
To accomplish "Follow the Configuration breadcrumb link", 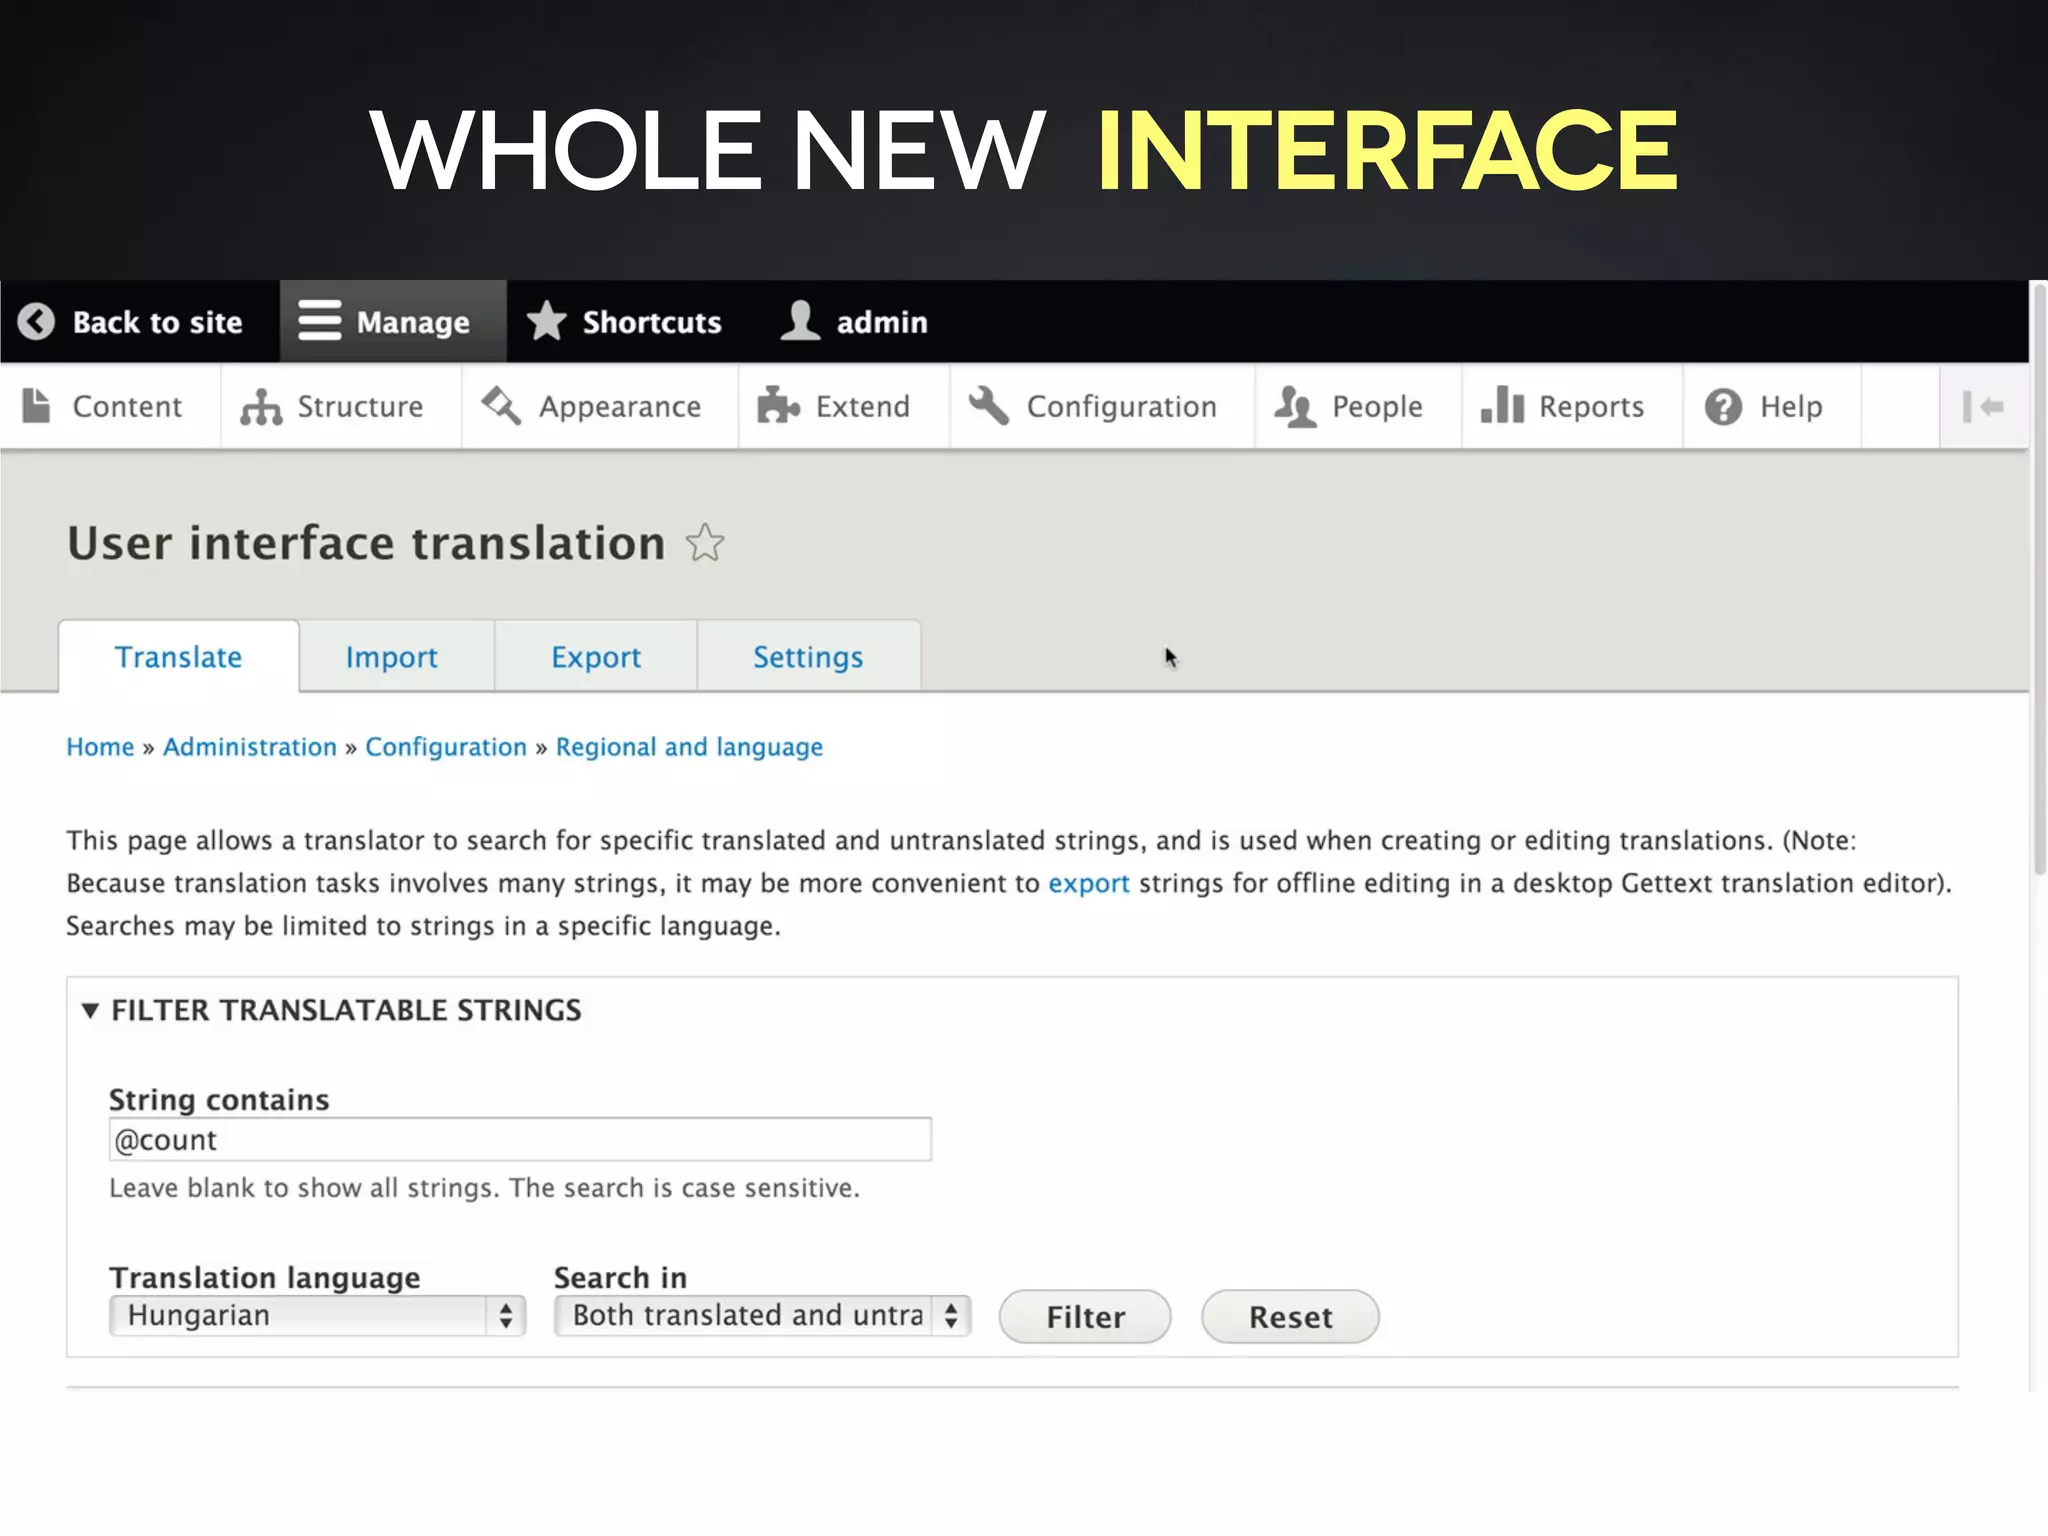I will 446,747.
